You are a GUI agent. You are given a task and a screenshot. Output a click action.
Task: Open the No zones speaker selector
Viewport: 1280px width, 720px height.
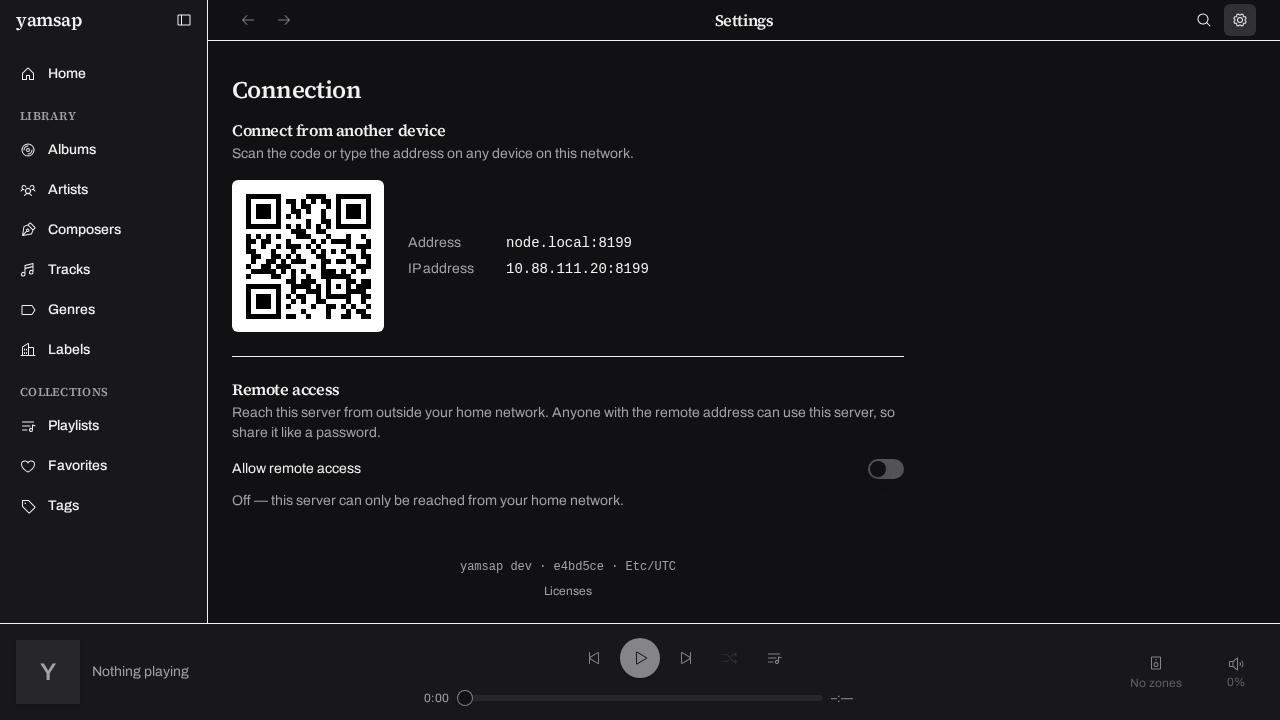click(x=1156, y=671)
